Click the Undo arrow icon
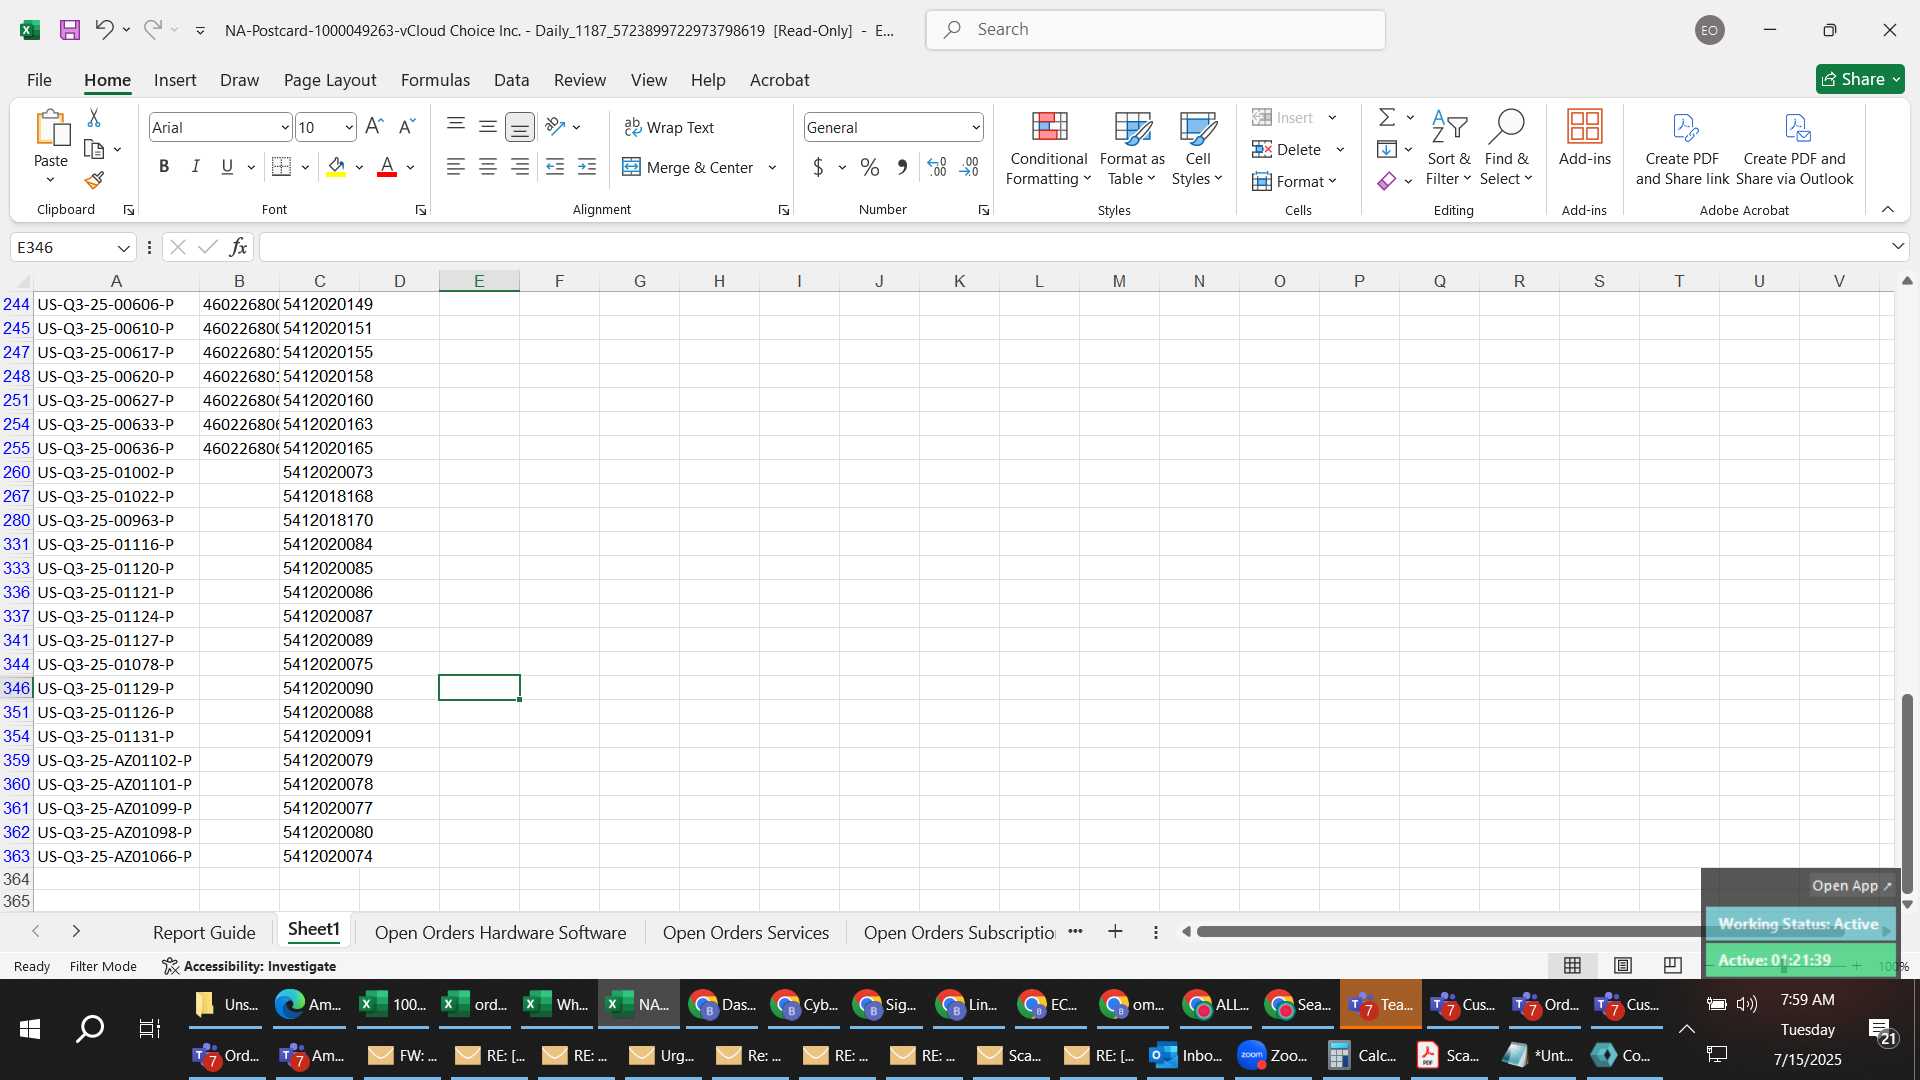Image resolution: width=1920 pixels, height=1080 pixels. click(104, 30)
